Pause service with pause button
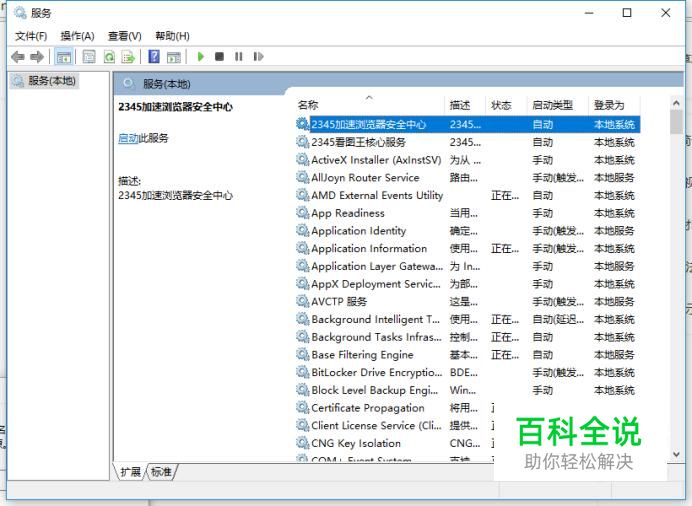This screenshot has height=506, width=692. 239,56
